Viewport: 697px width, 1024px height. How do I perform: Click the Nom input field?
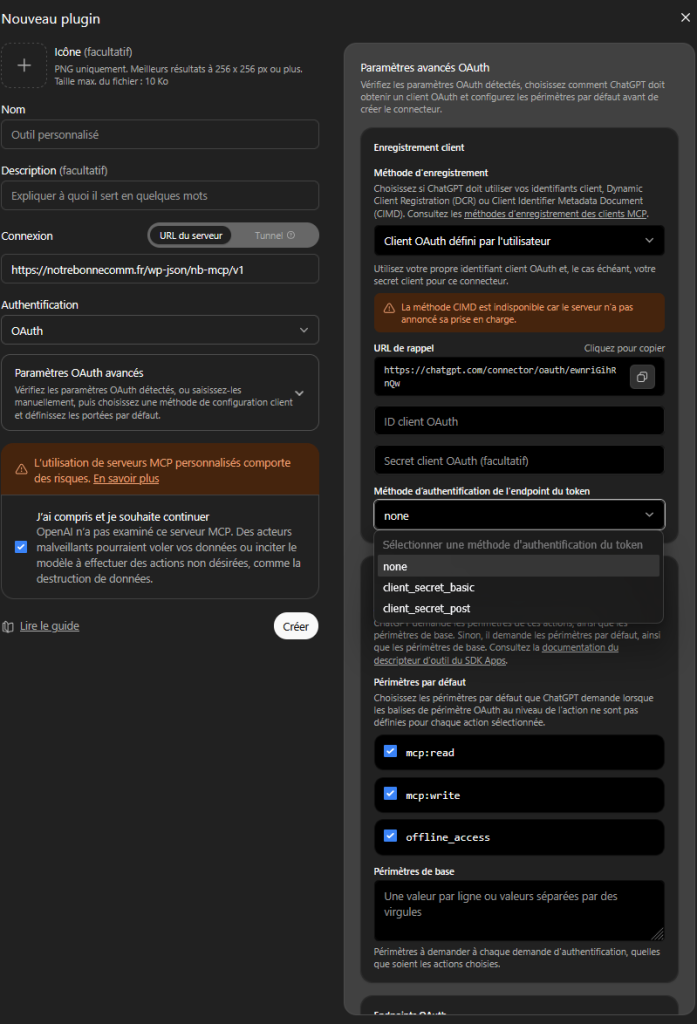(x=160, y=135)
